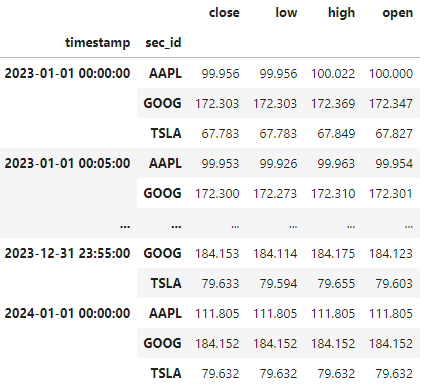Select the sec_id index label

click(x=163, y=43)
